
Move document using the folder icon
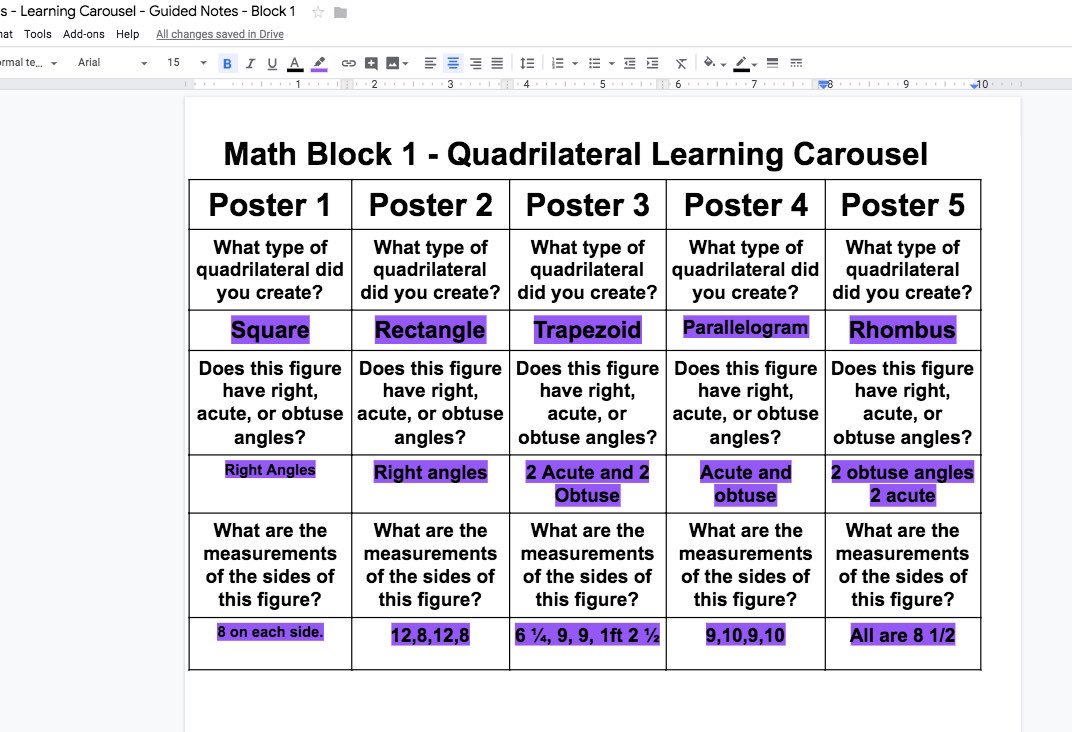click(340, 12)
